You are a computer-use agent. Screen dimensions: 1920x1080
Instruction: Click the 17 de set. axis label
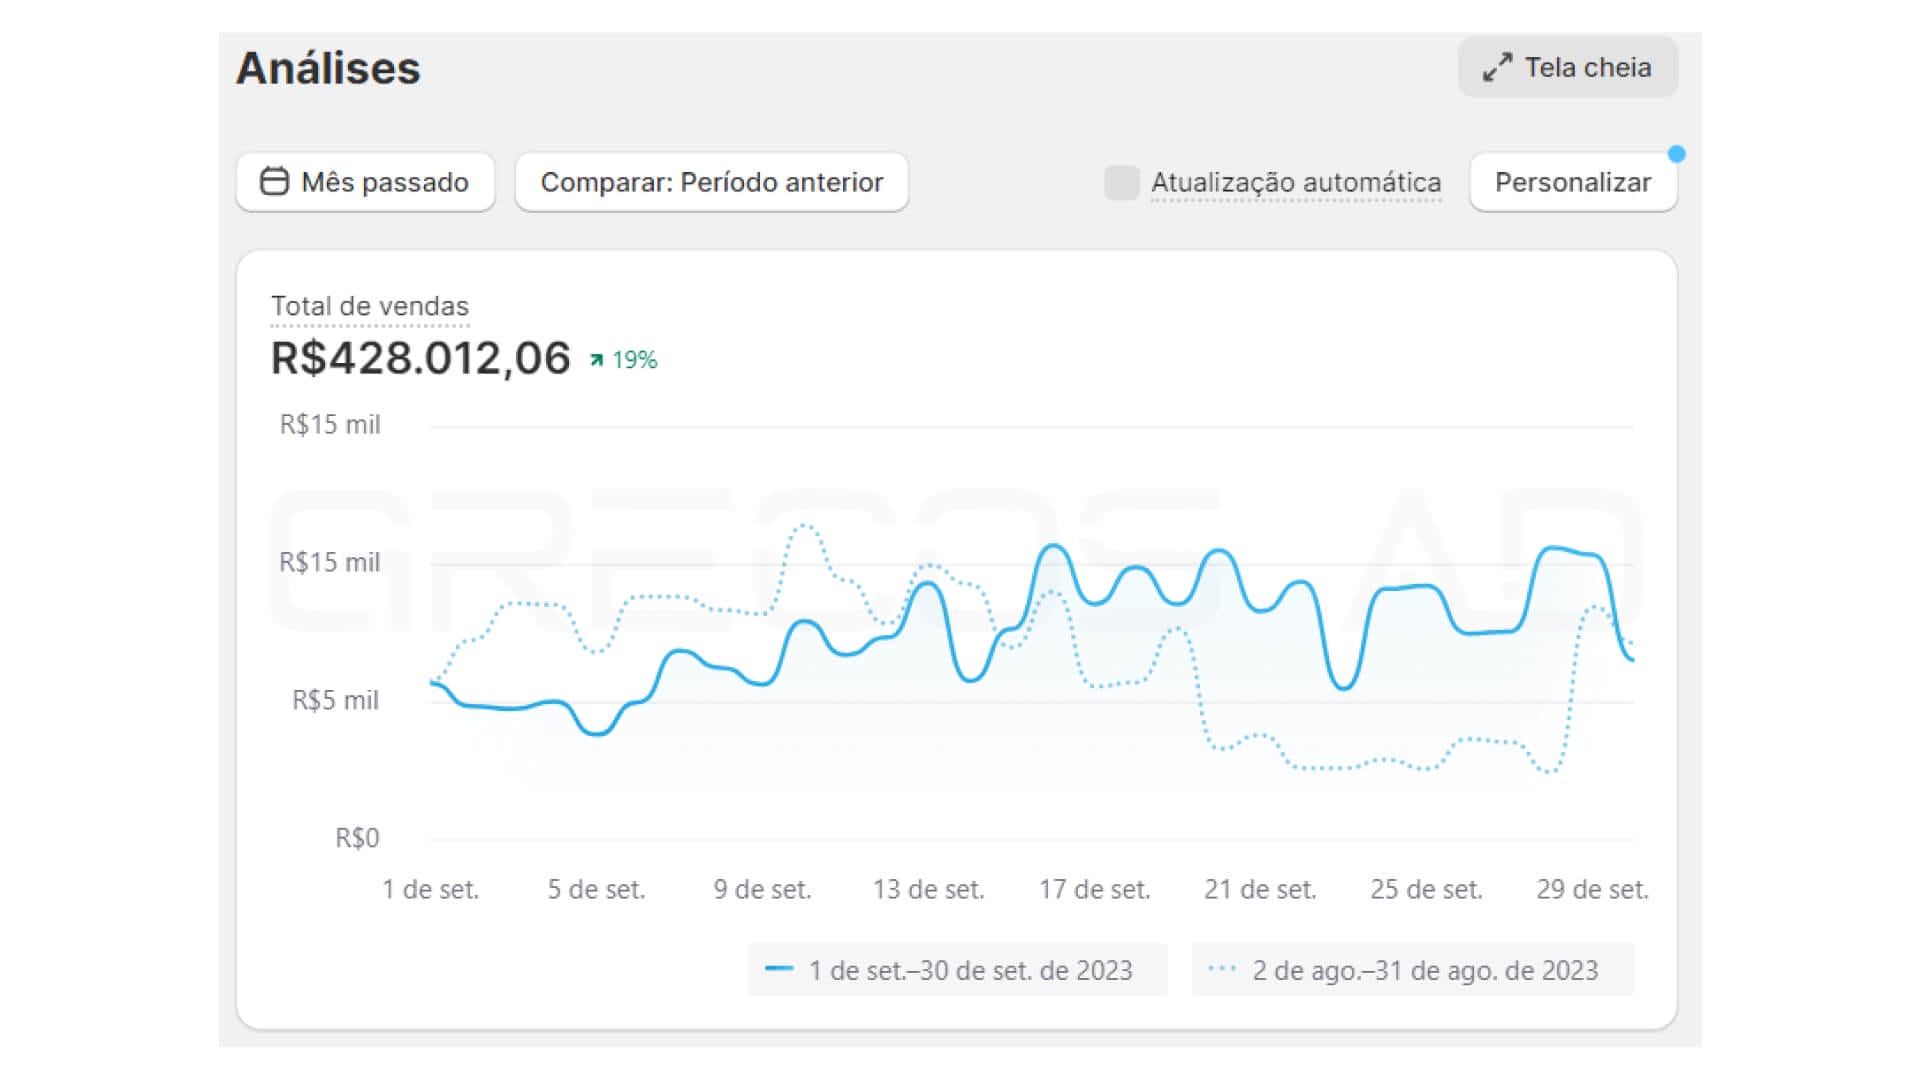pos(1094,889)
